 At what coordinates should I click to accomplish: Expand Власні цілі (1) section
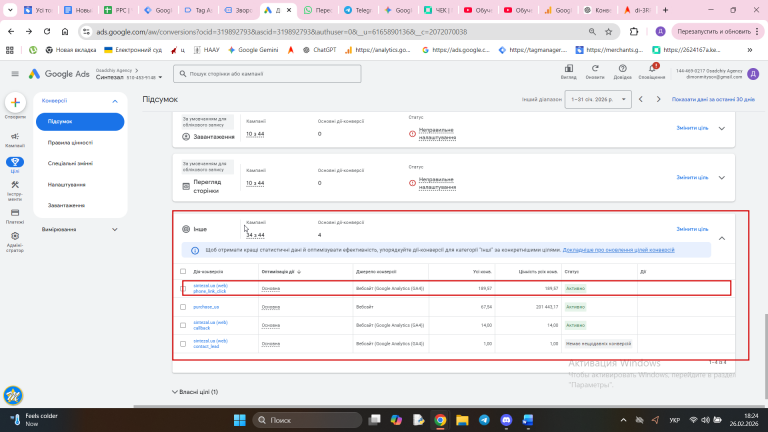[195, 392]
